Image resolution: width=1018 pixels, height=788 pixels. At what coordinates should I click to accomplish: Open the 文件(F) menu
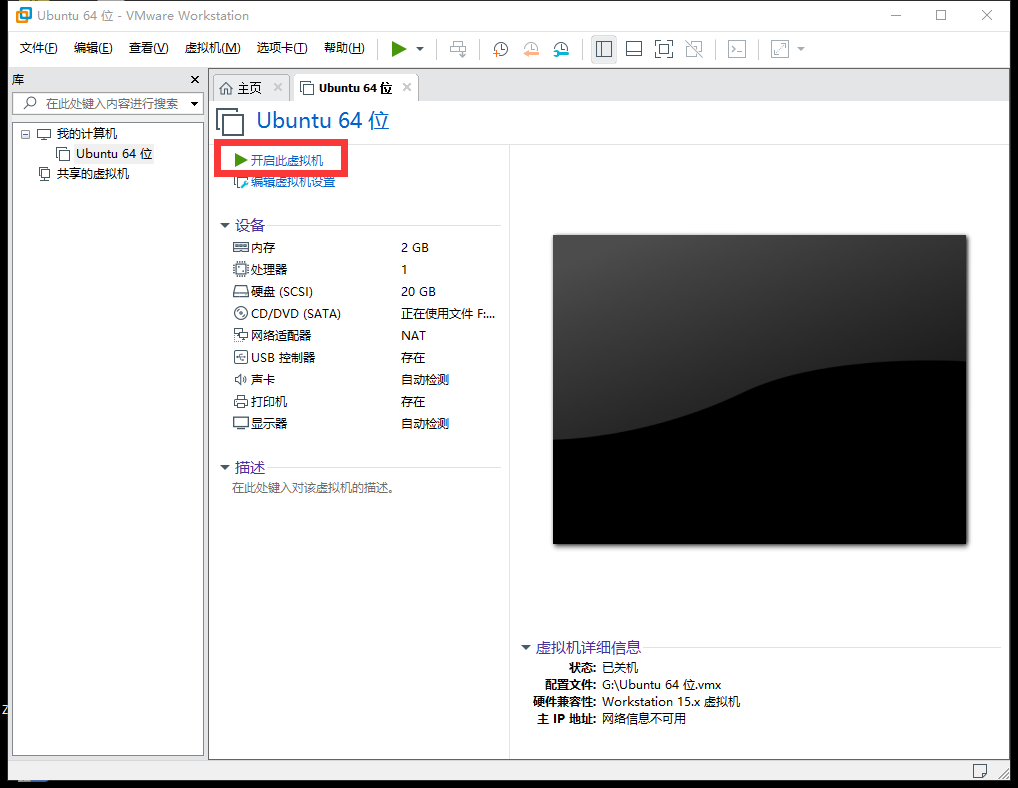pyautogui.click(x=38, y=48)
